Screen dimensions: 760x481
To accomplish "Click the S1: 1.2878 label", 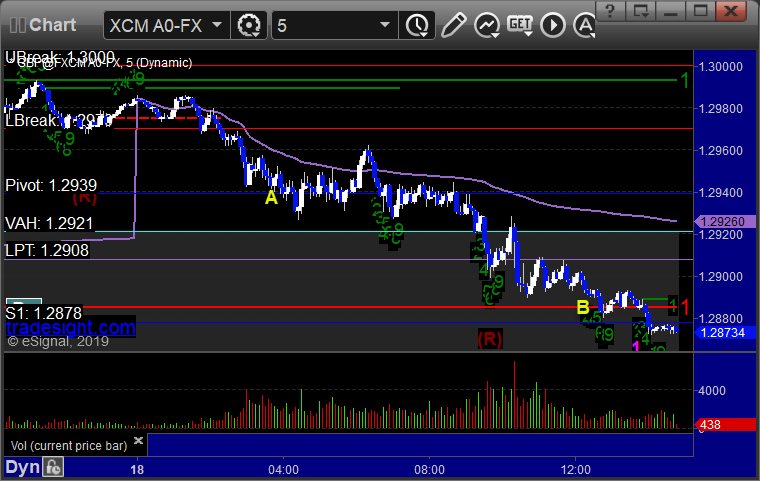I will (x=44, y=313).
